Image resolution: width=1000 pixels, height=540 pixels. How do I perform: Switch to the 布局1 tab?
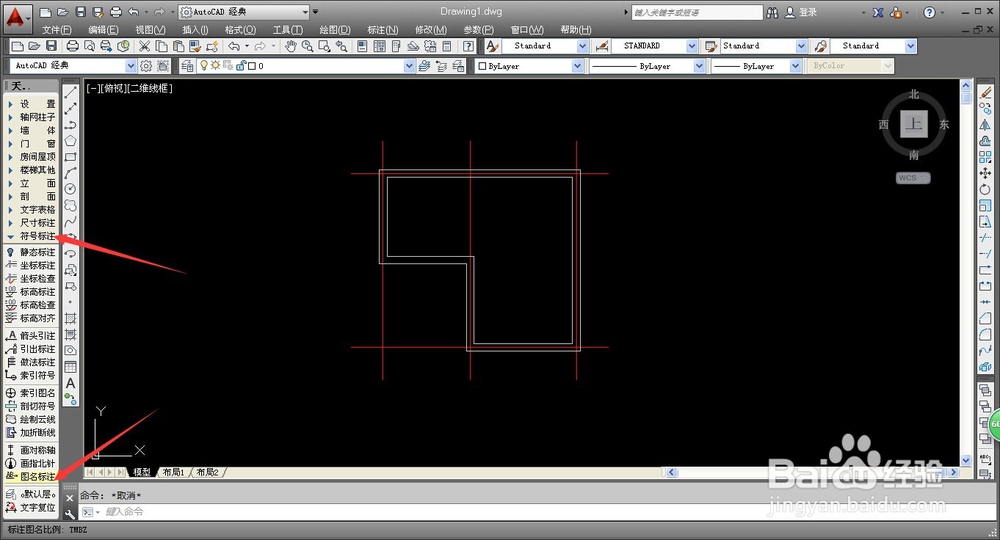pyautogui.click(x=173, y=472)
